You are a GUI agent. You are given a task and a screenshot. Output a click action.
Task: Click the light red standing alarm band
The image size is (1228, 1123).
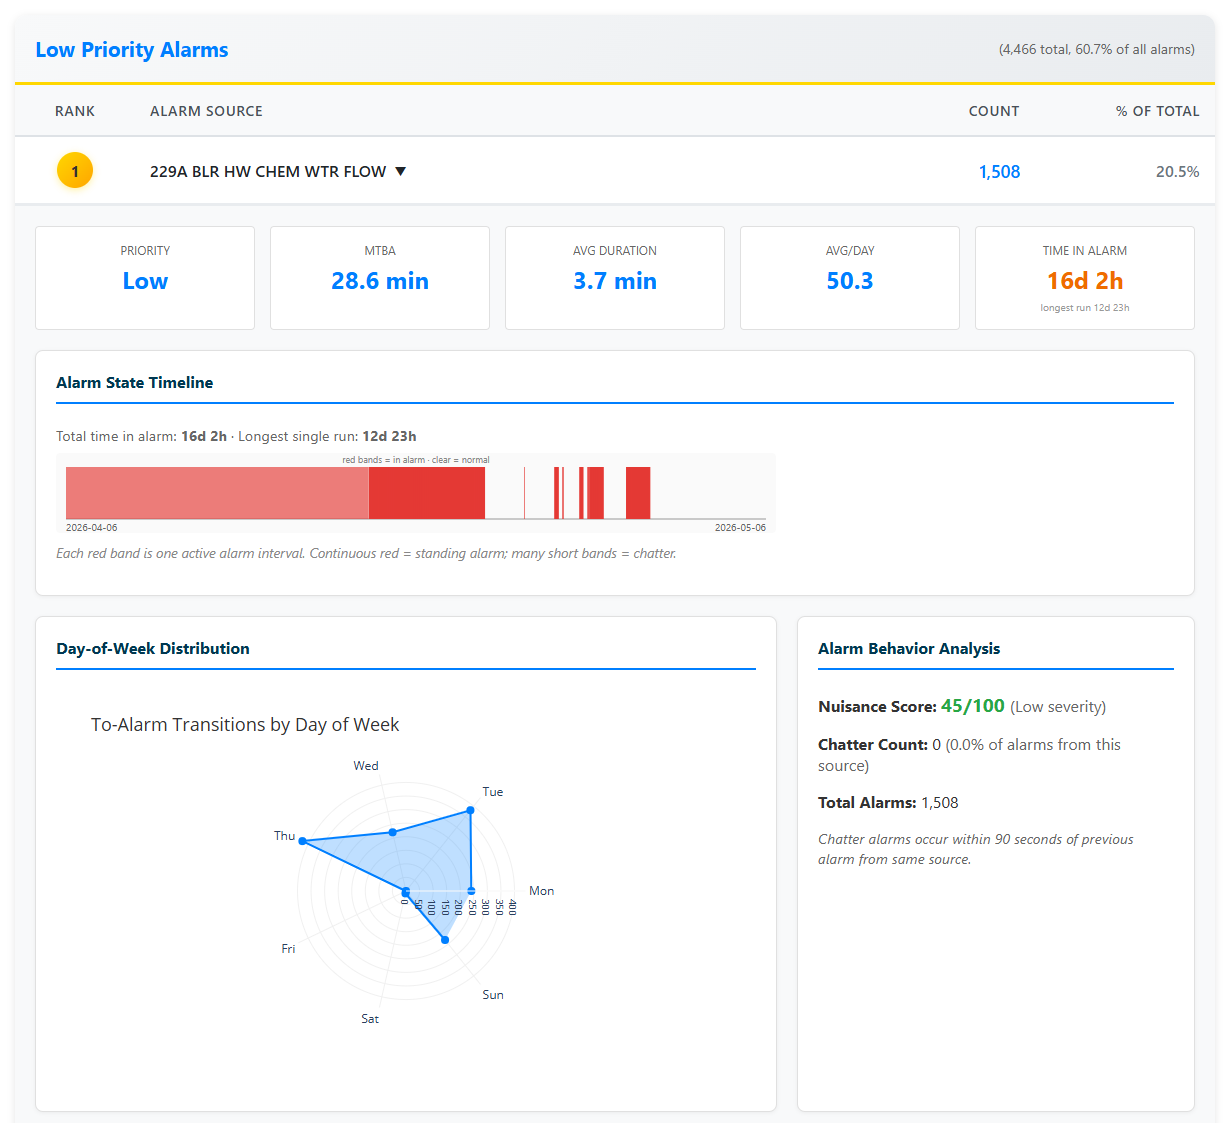point(217,493)
